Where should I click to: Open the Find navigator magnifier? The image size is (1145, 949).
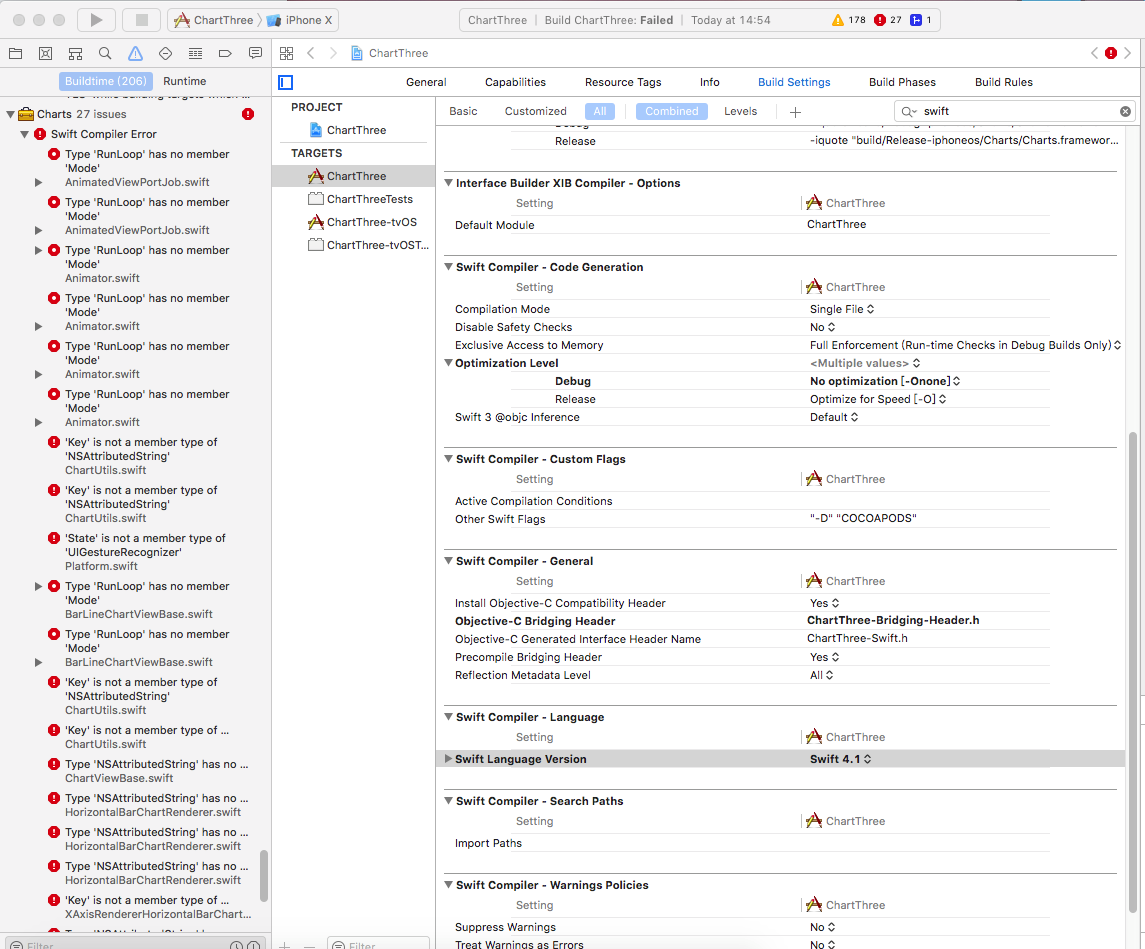(x=105, y=53)
